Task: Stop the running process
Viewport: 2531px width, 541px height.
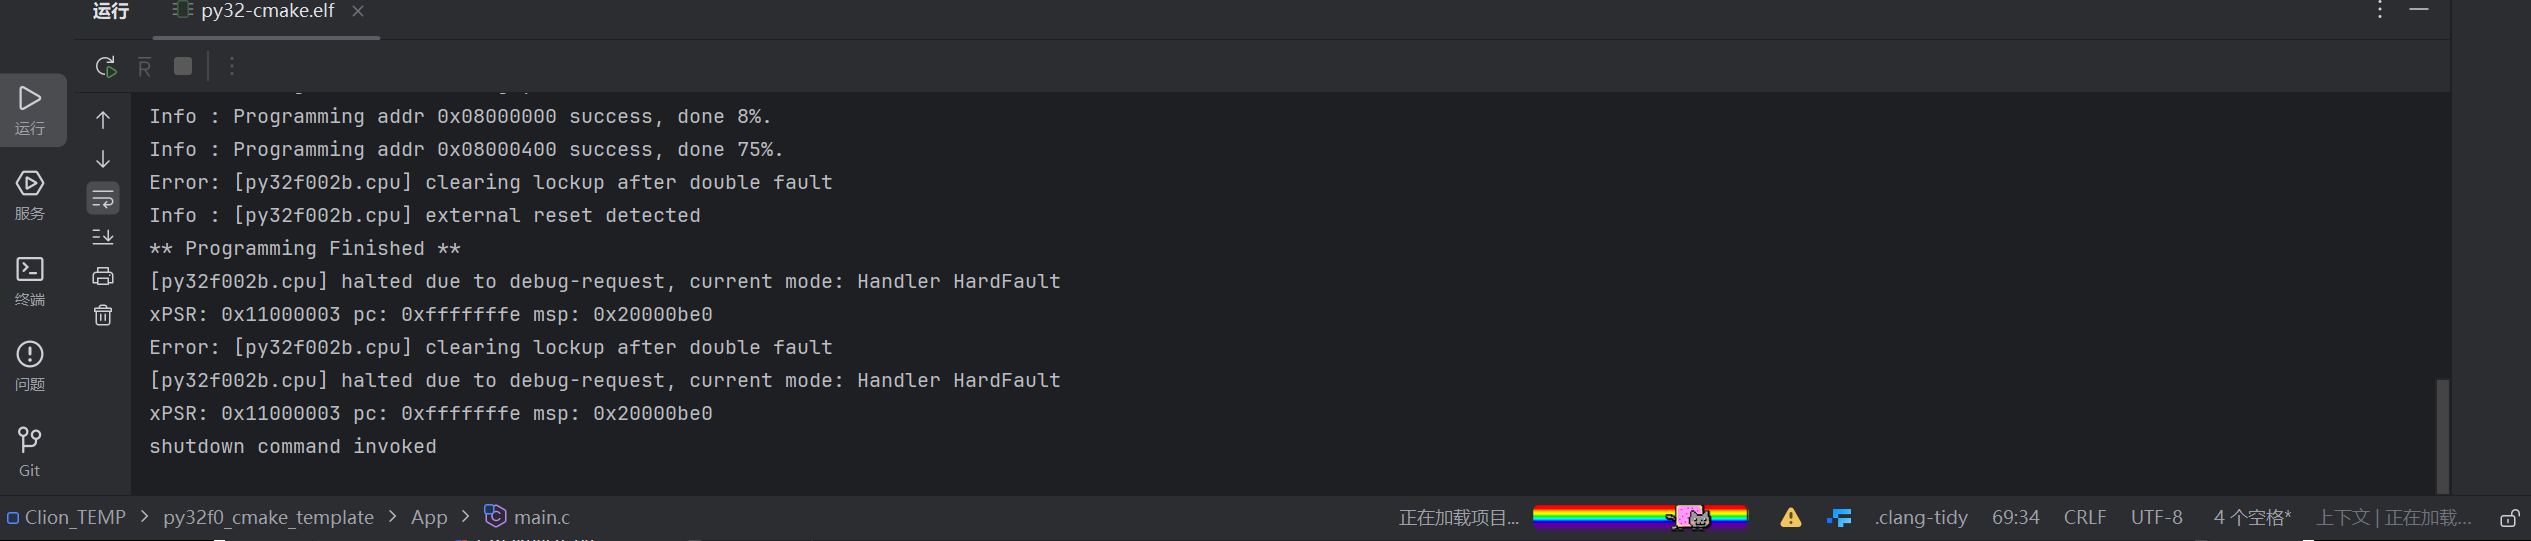Action: coord(183,66)
